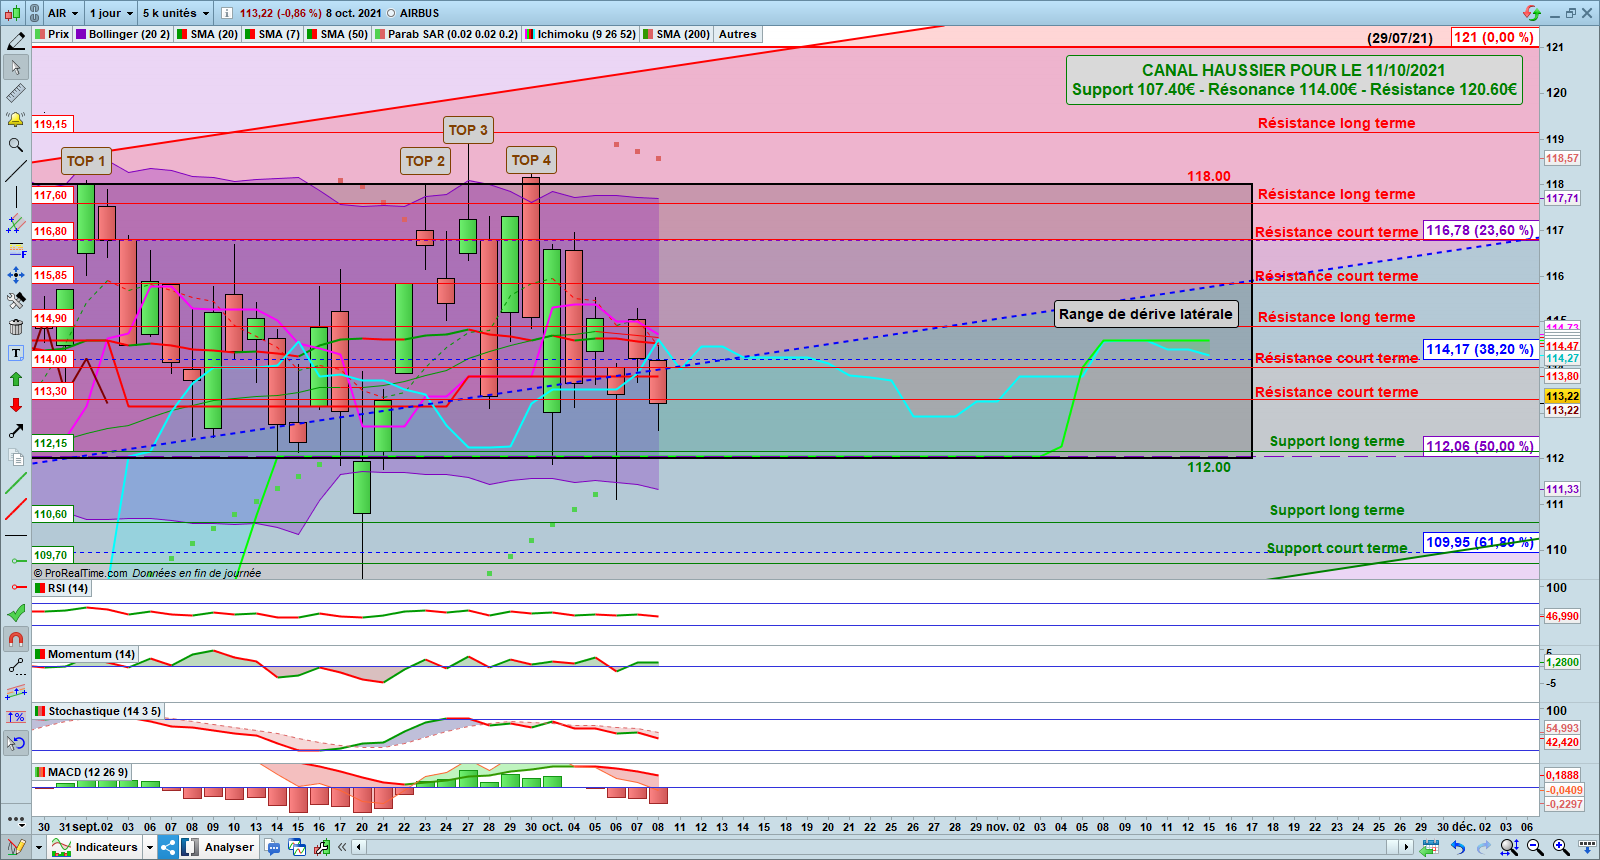Image resolution: width=1600 pixels, height=860 pixels.
Task: Select the text 'T' annotation tool
Action: point(16,353)
